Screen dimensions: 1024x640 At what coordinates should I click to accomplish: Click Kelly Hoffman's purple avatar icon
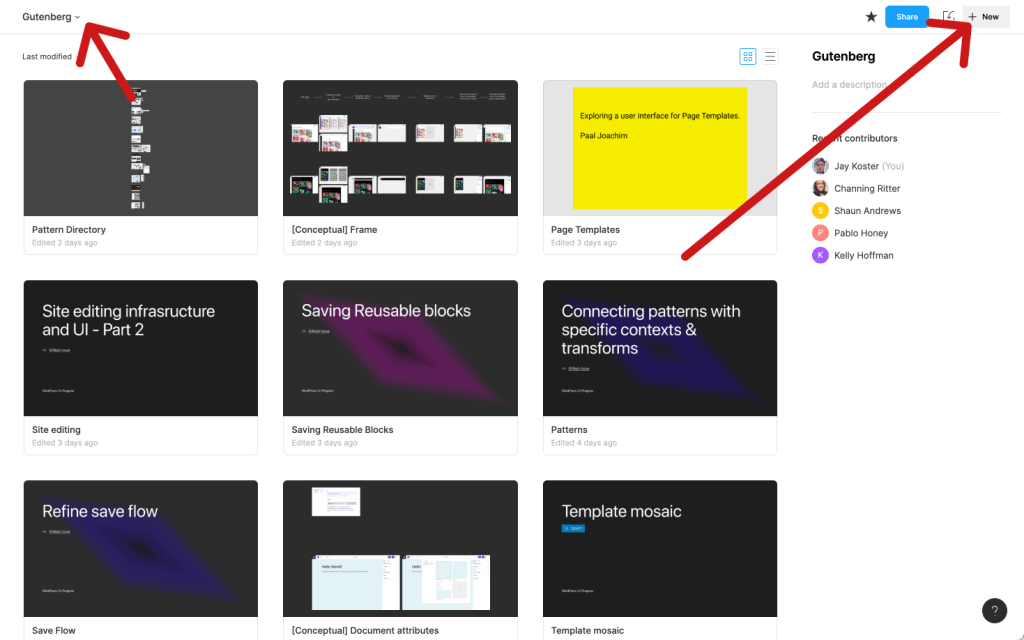pyautogui.click(x=820, y=255)
